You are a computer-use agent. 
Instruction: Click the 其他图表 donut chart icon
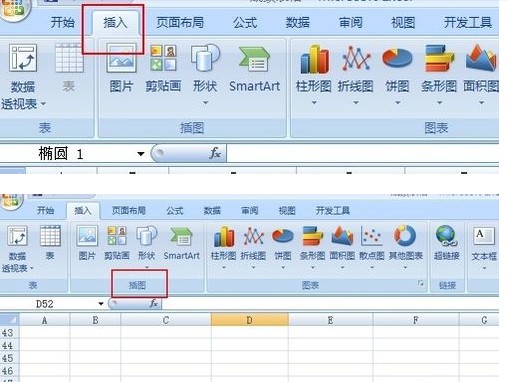(x=405, y=235)
